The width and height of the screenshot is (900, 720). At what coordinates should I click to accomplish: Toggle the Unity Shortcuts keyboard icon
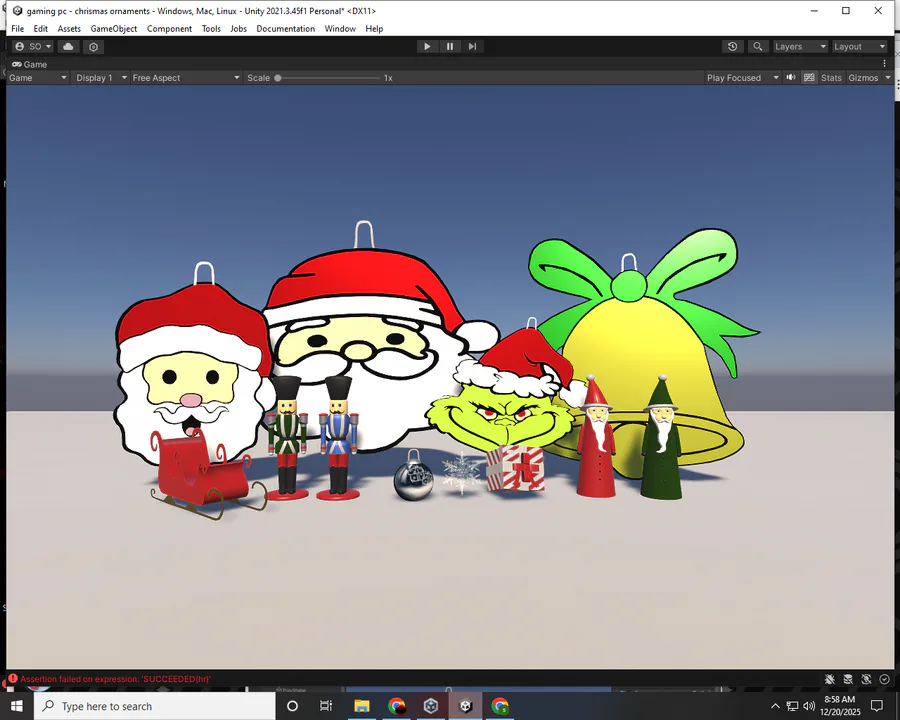coord(809,78)
